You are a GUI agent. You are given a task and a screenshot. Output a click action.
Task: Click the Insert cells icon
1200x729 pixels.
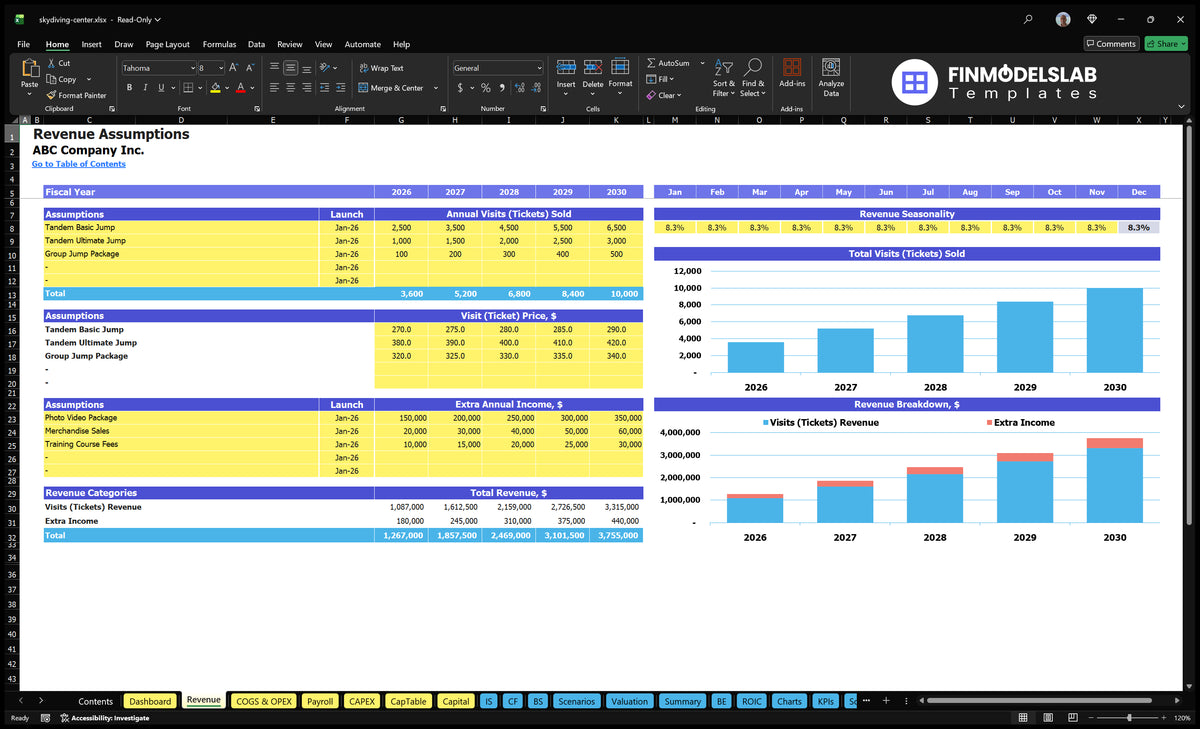pyautogui.click(x=566, y=67)
